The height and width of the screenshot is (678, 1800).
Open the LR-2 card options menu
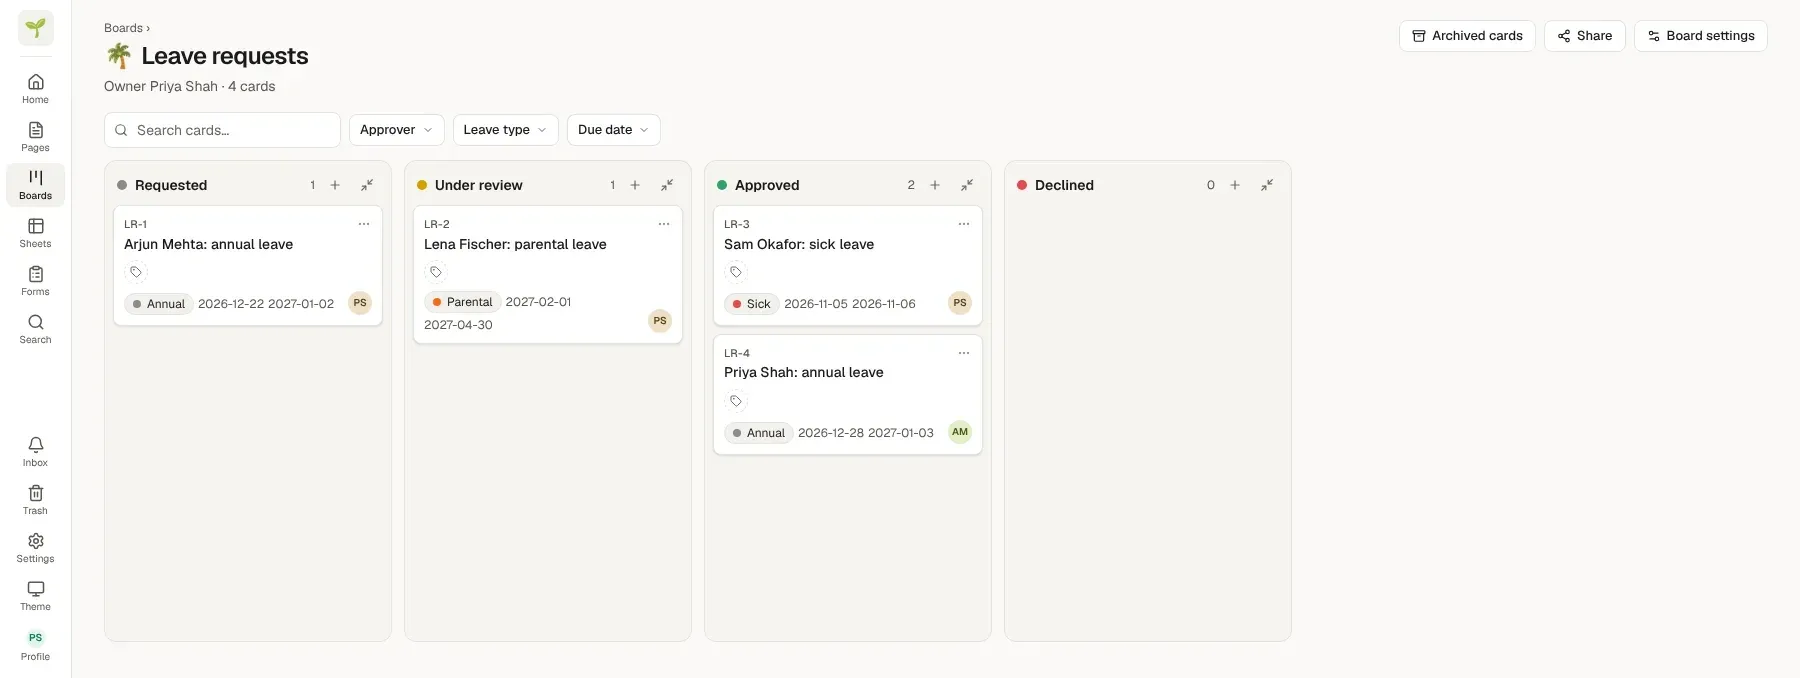click(664, 224)
